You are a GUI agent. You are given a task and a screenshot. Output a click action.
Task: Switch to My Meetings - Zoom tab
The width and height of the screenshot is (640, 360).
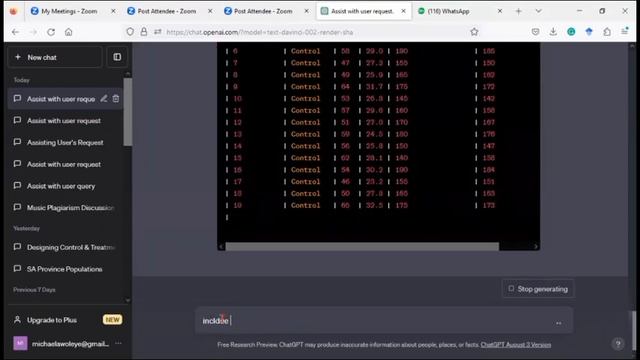tap(69, 11)
